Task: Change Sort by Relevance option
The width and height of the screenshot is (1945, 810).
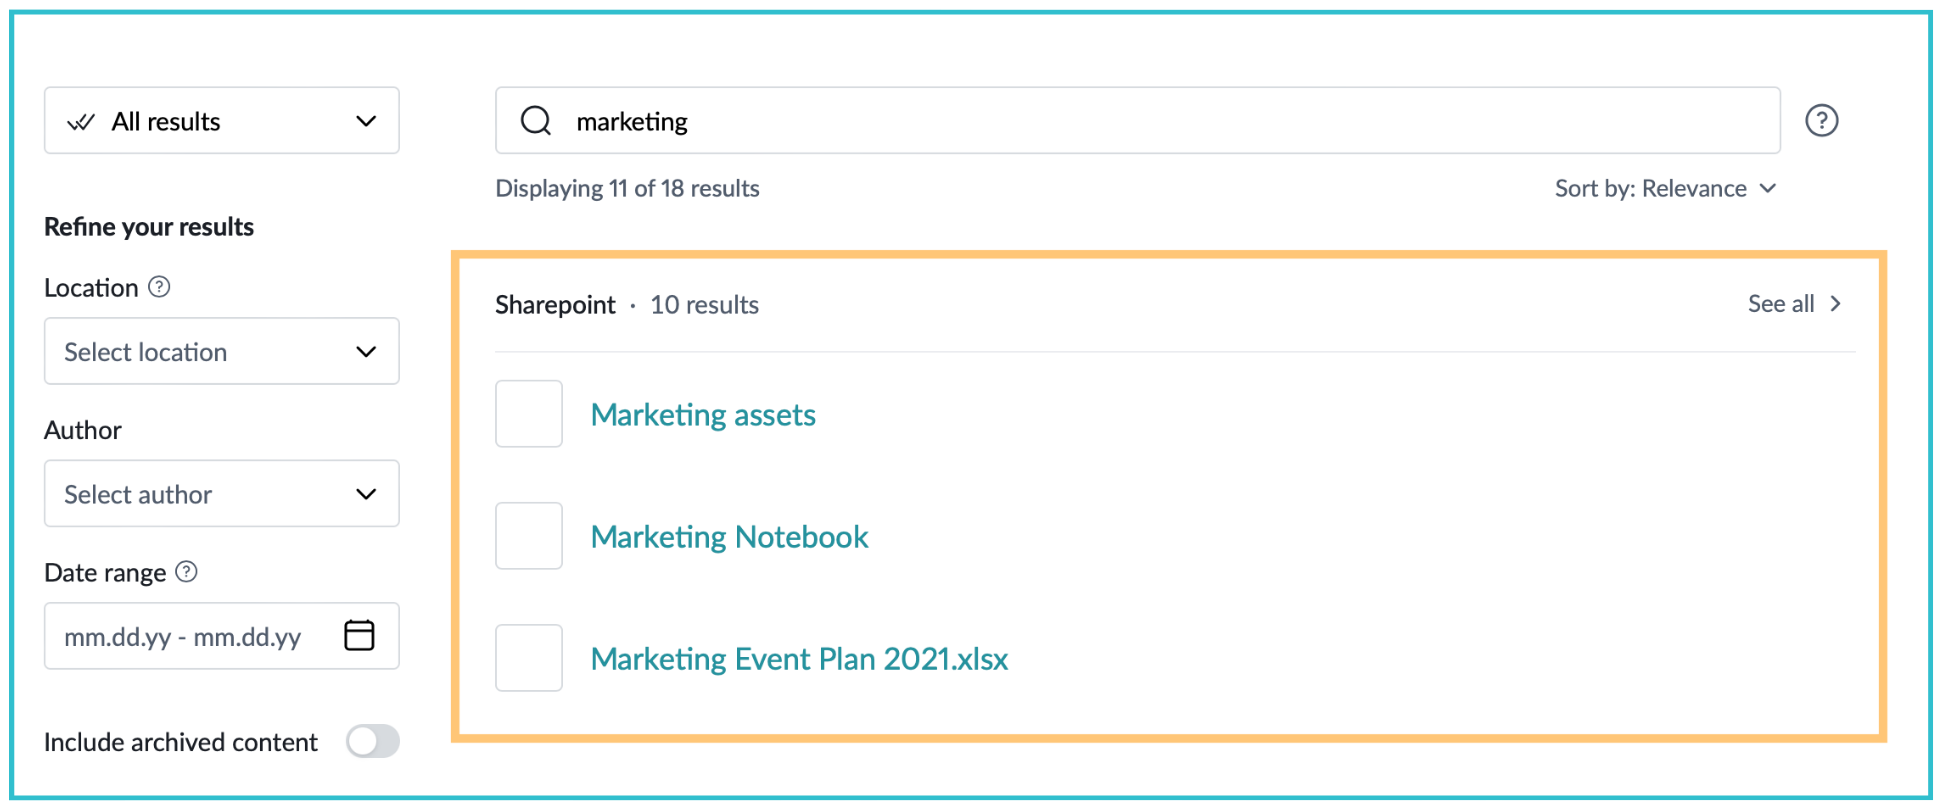Action: 1665,189
